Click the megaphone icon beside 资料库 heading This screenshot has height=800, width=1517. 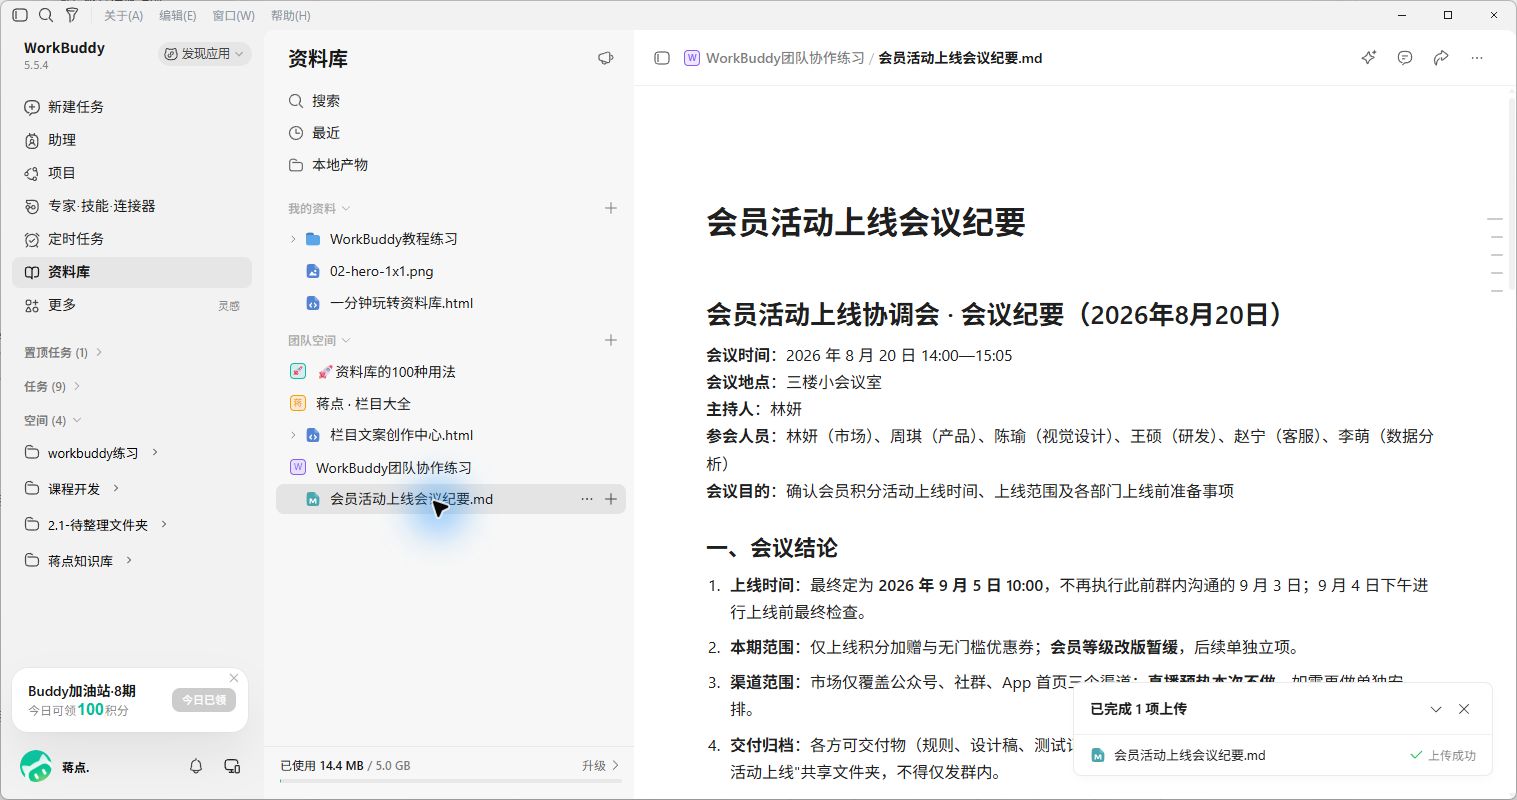pos(605,59)
